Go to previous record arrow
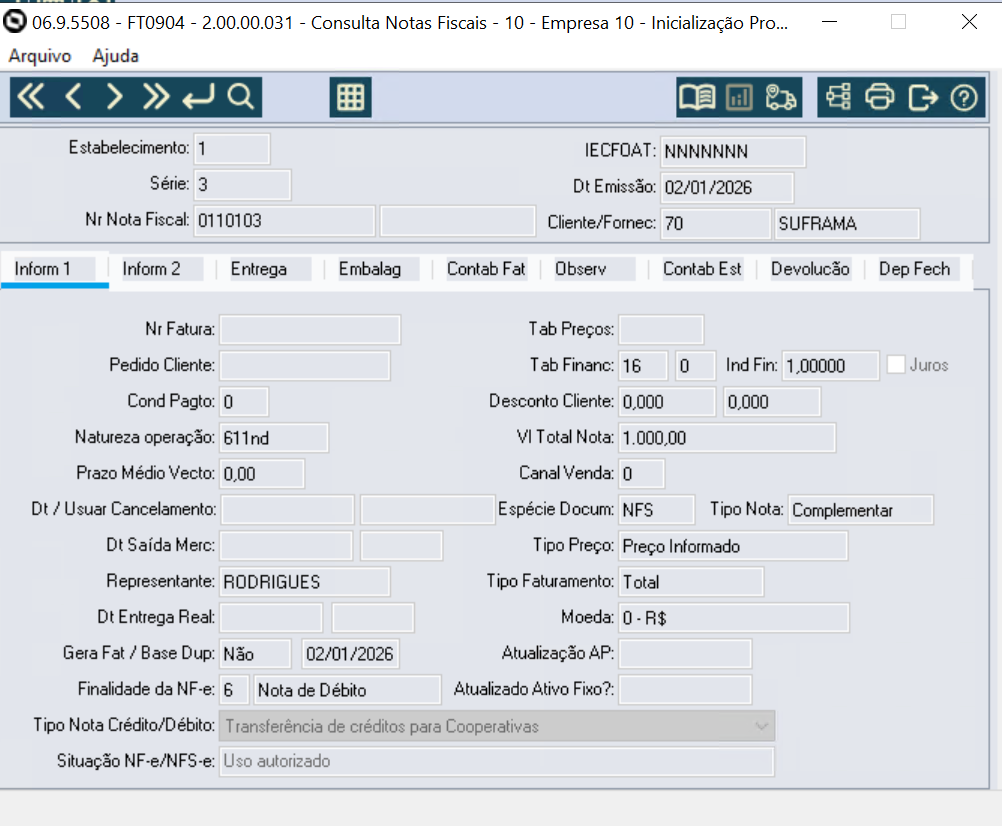1002x826 pixels. [x=73, y=97]
